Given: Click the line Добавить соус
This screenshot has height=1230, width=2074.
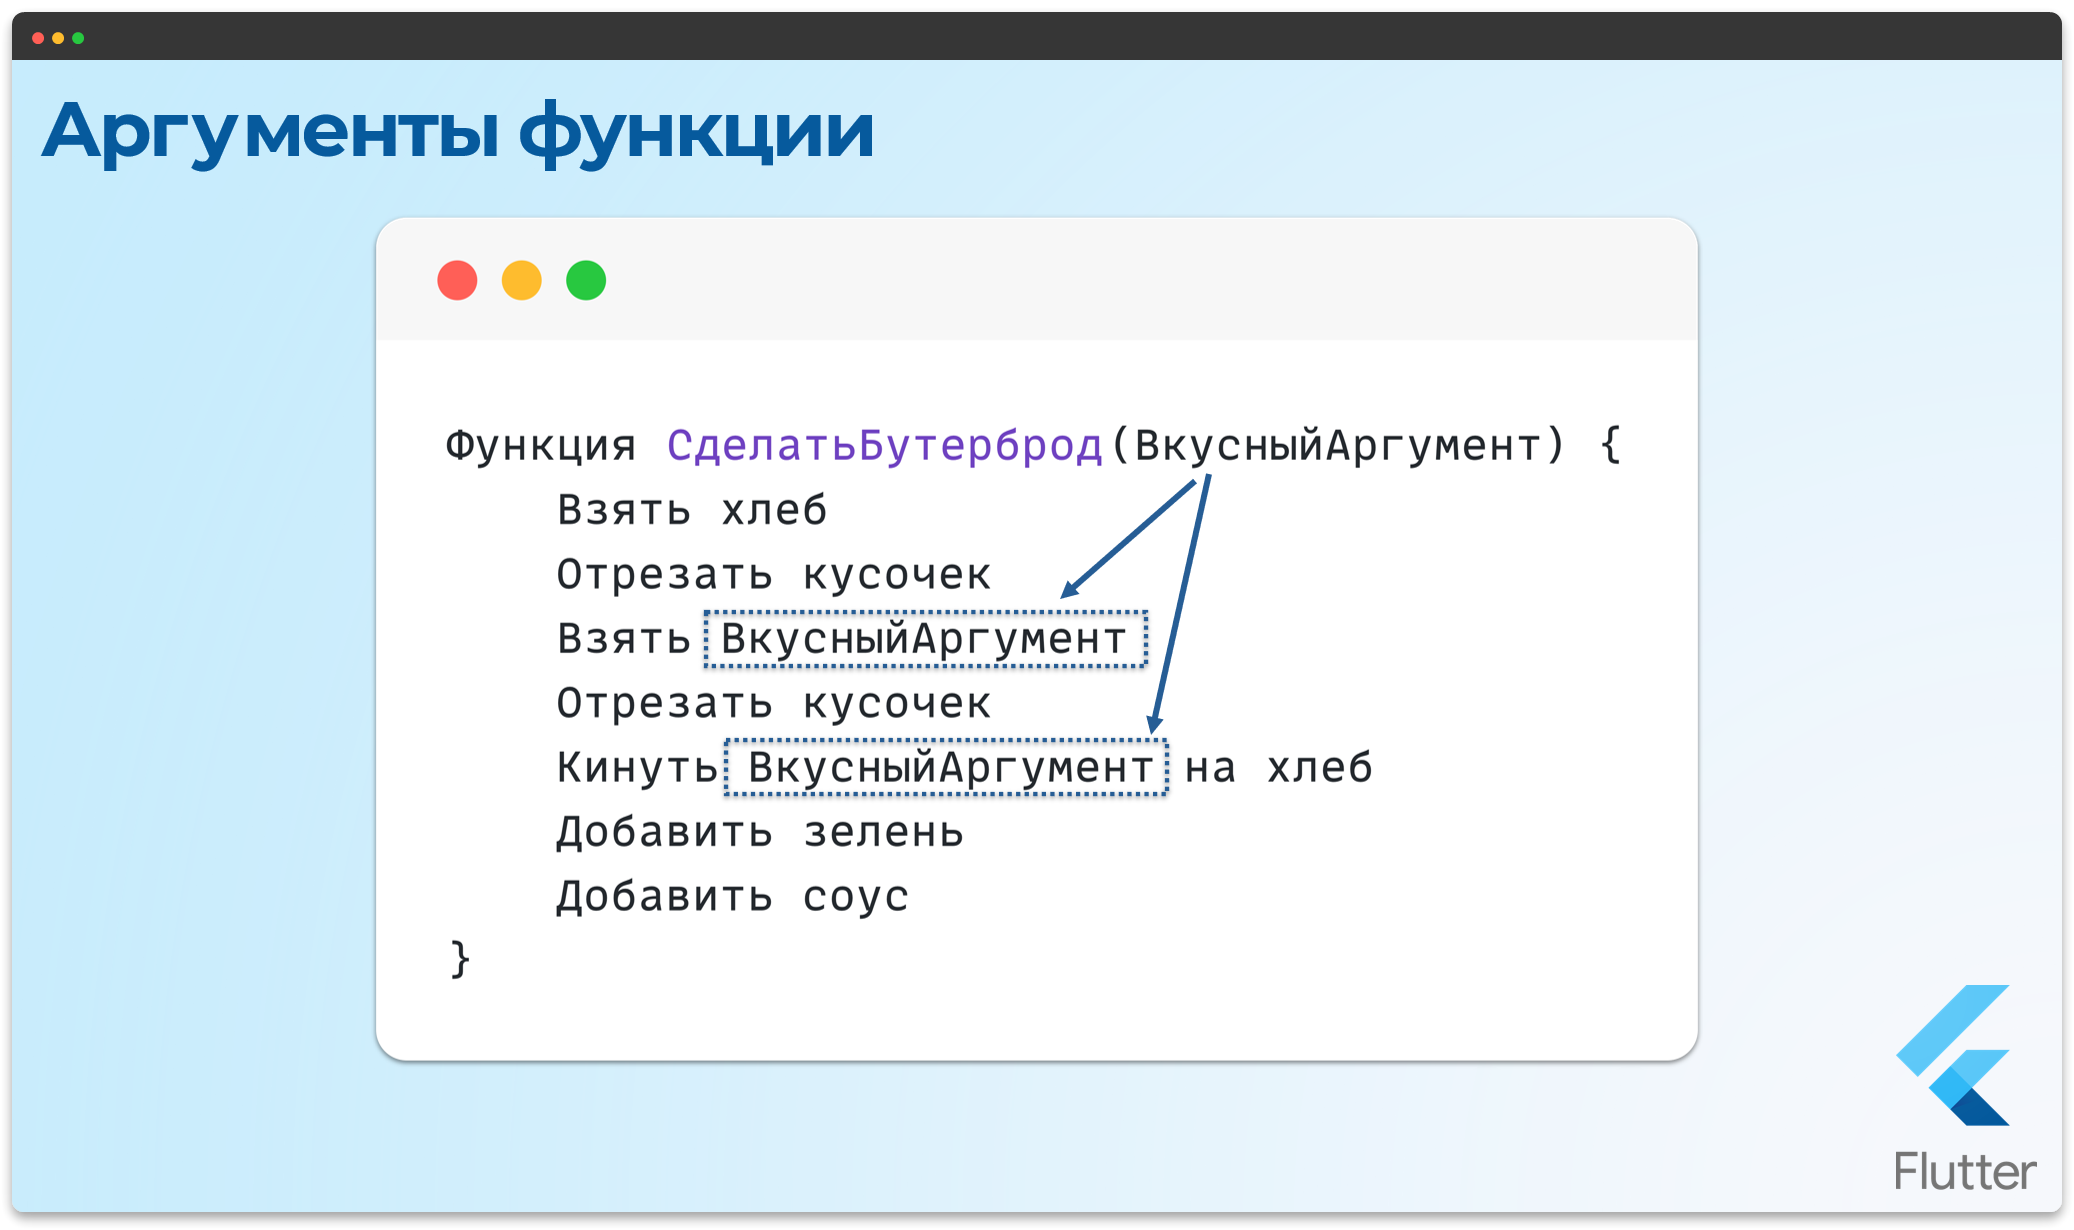Looking at the screenshot, I should click(x=732, y=895).
